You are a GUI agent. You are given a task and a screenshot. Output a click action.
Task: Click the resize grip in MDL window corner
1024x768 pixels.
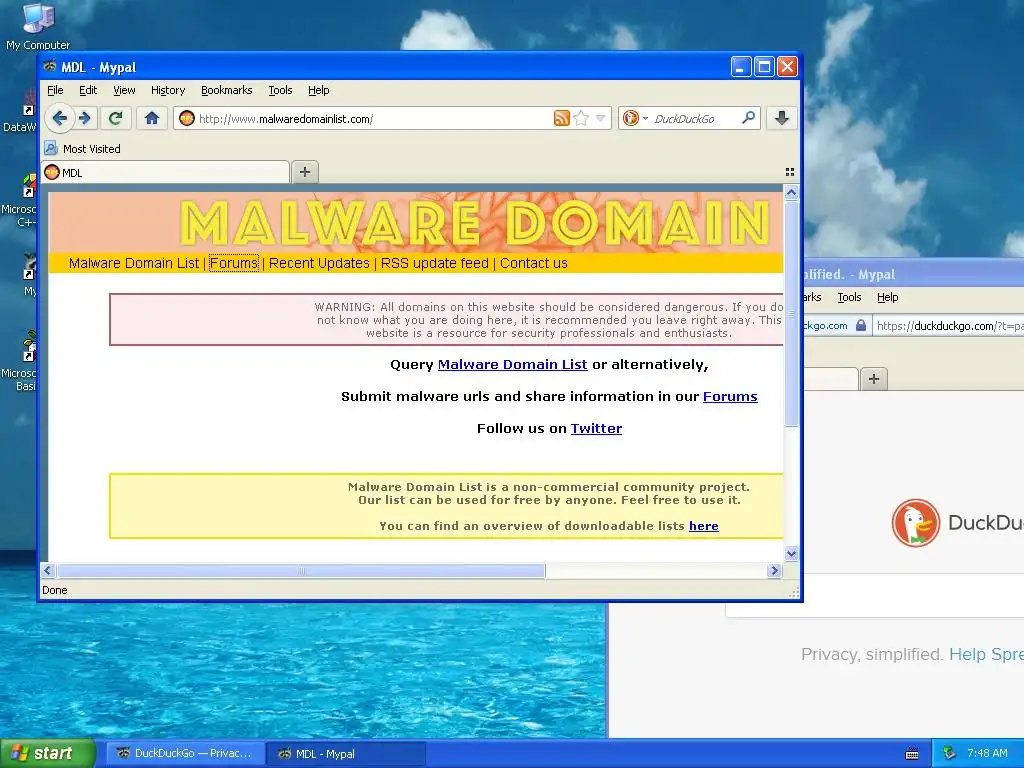point(793,592)
